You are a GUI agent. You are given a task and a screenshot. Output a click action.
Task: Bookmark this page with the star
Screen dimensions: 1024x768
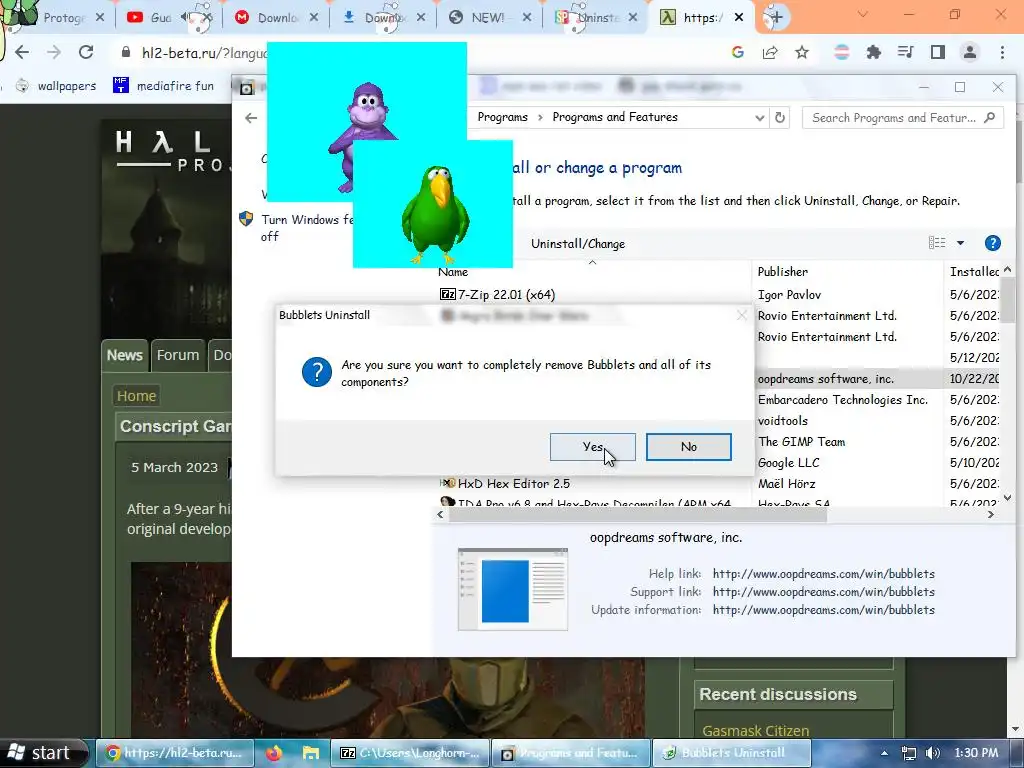pos(802,52)
